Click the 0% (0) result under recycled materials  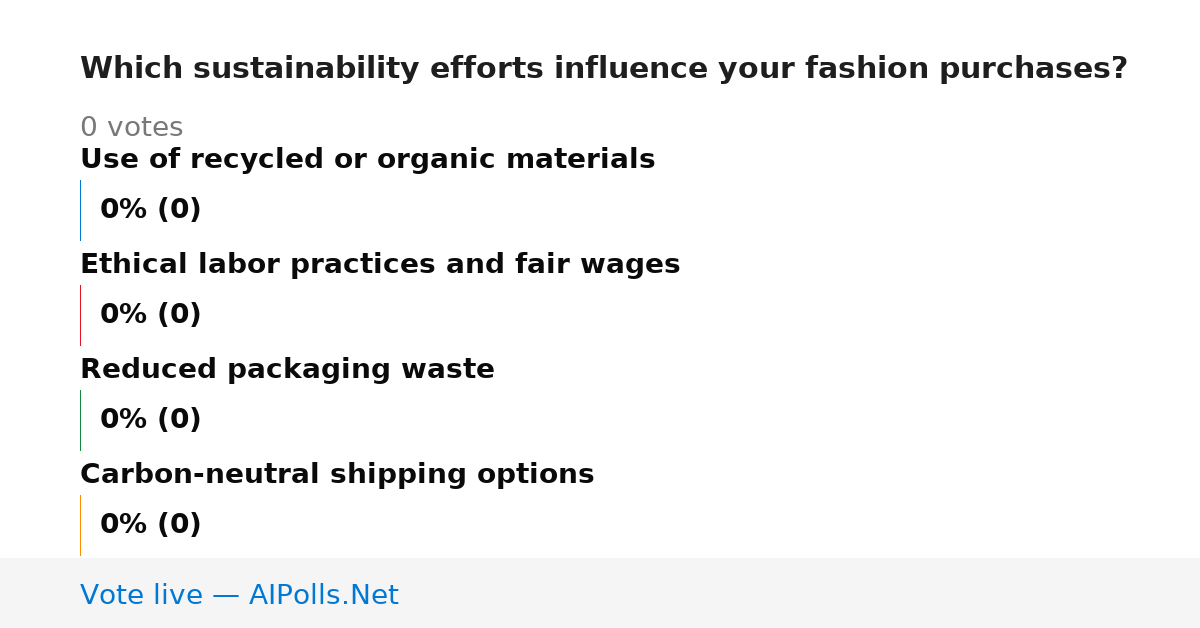[150, 210]
